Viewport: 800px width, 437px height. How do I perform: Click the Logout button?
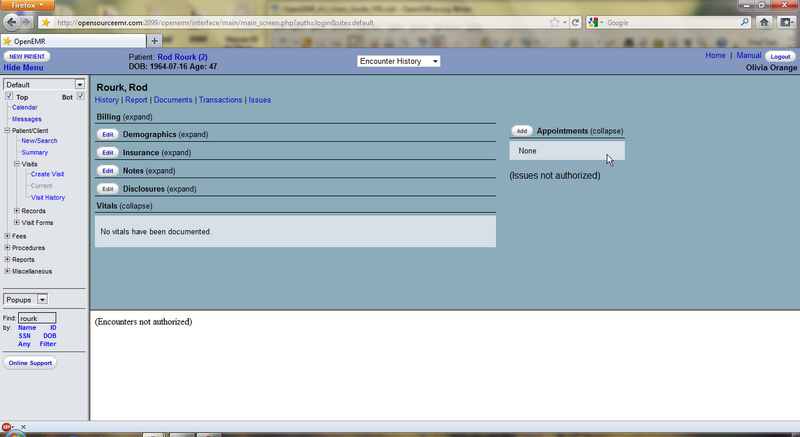780,57
